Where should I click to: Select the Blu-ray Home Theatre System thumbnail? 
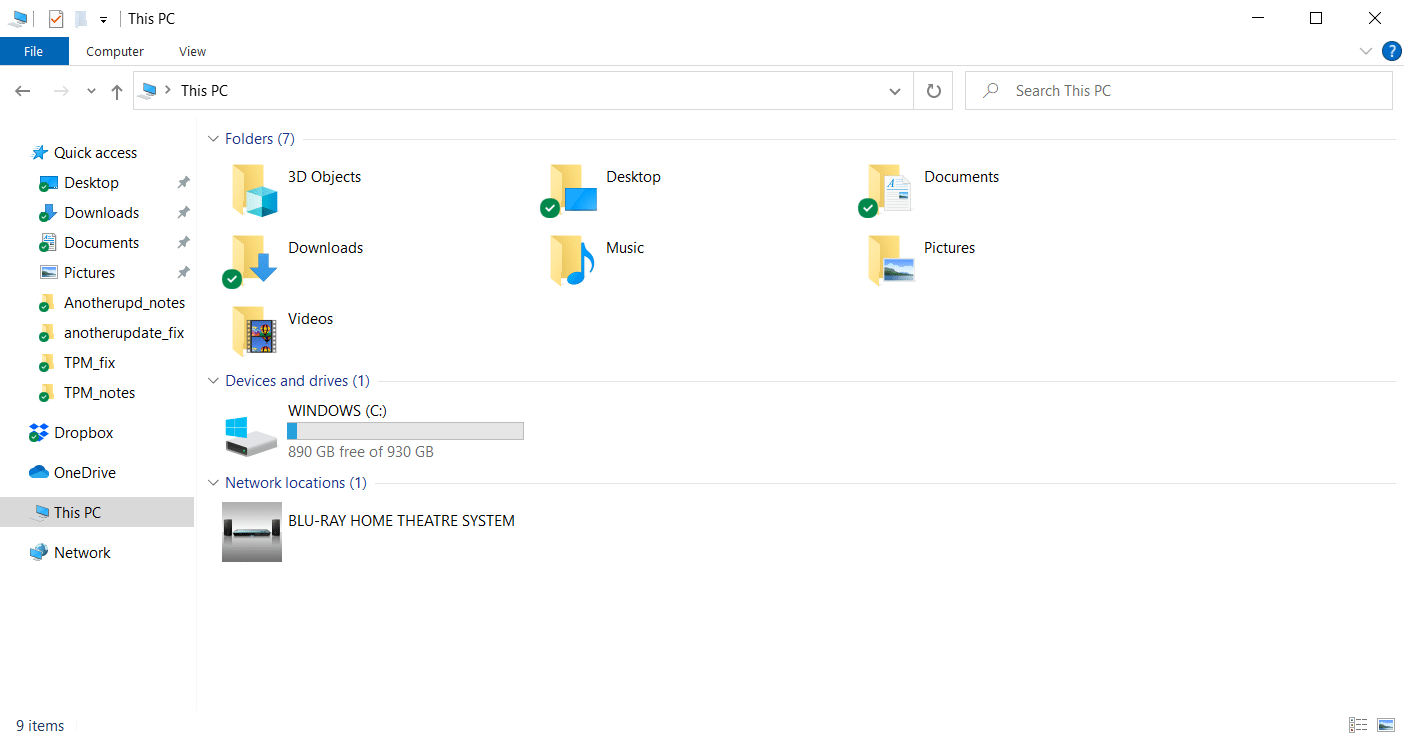coord(252,532)
